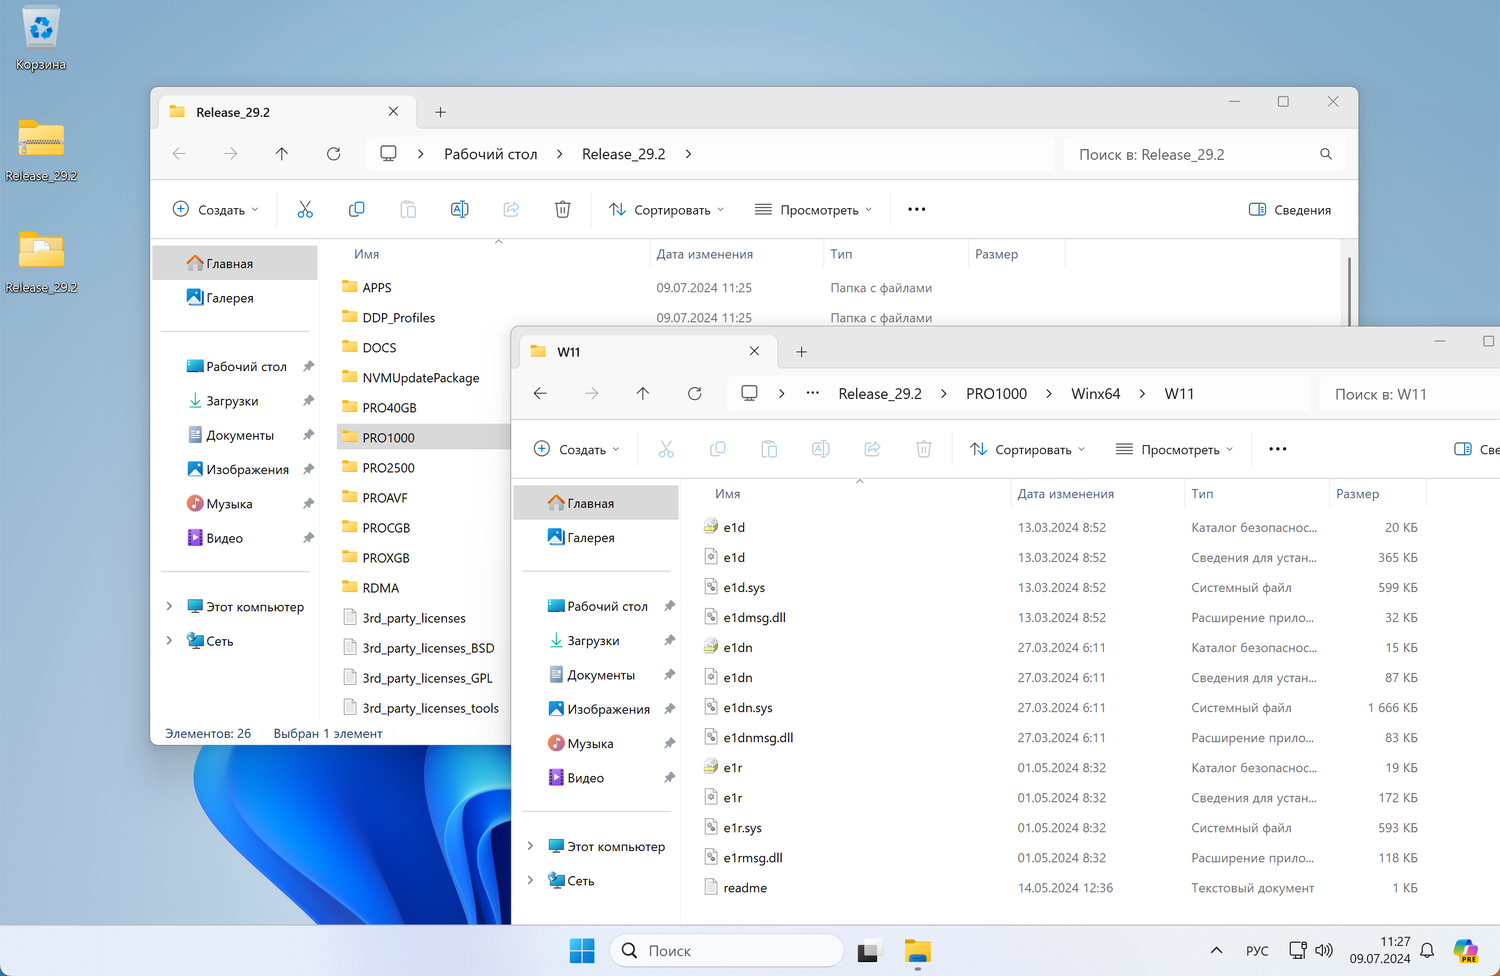Expand 'Сеть' in Release_29.2 navigation tree
The width and height of the screenshot is (1500, 976).
coord(169,640)
